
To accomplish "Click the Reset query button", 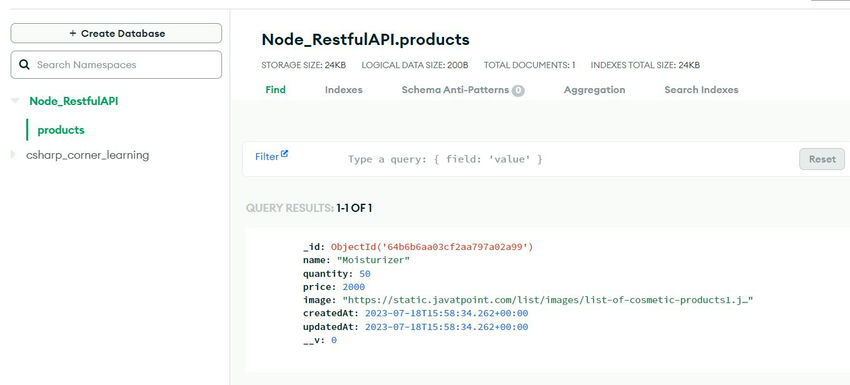I will [822, 159].
